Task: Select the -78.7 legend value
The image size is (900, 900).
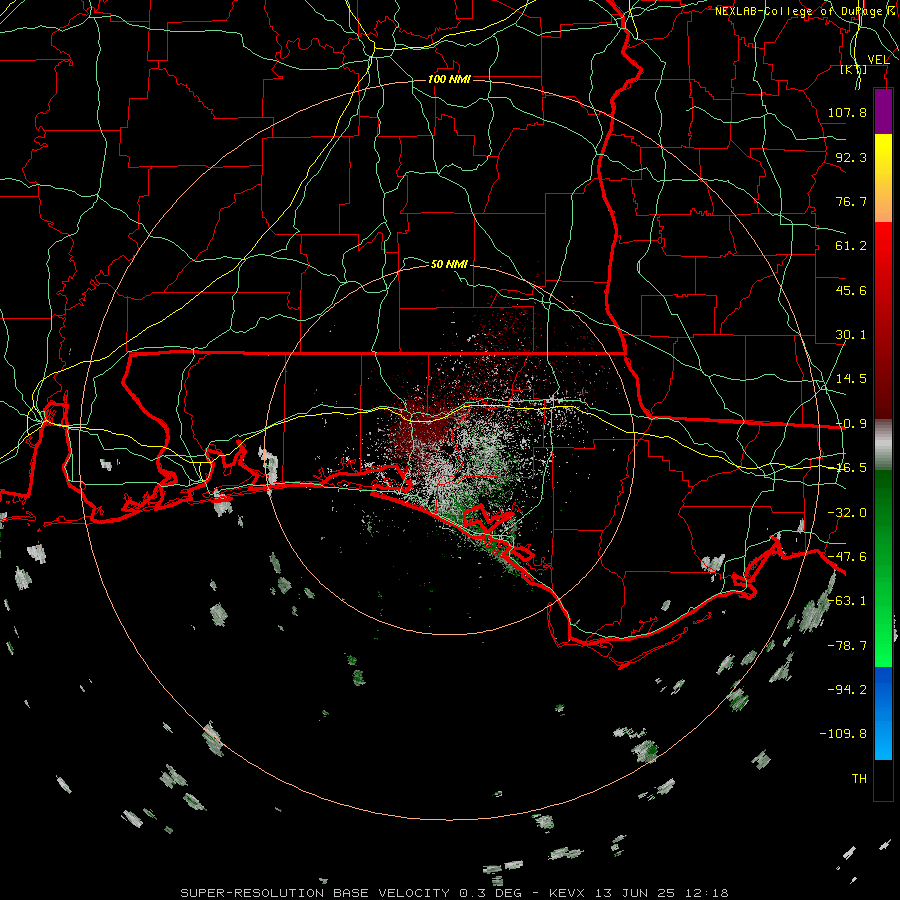Action: pyautogui.click(x=847, y=646)
